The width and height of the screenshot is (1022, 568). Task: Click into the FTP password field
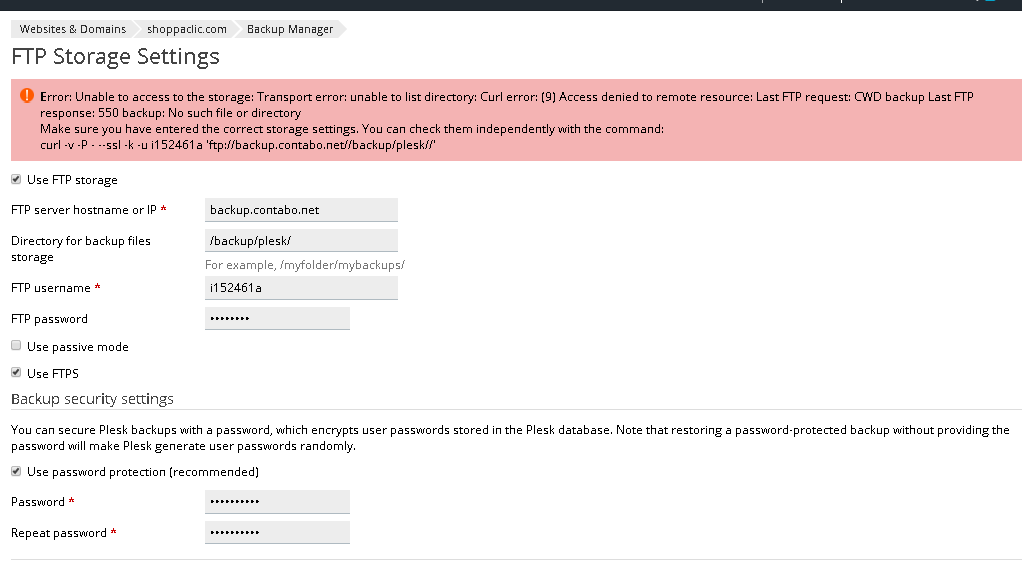[277, 319]
